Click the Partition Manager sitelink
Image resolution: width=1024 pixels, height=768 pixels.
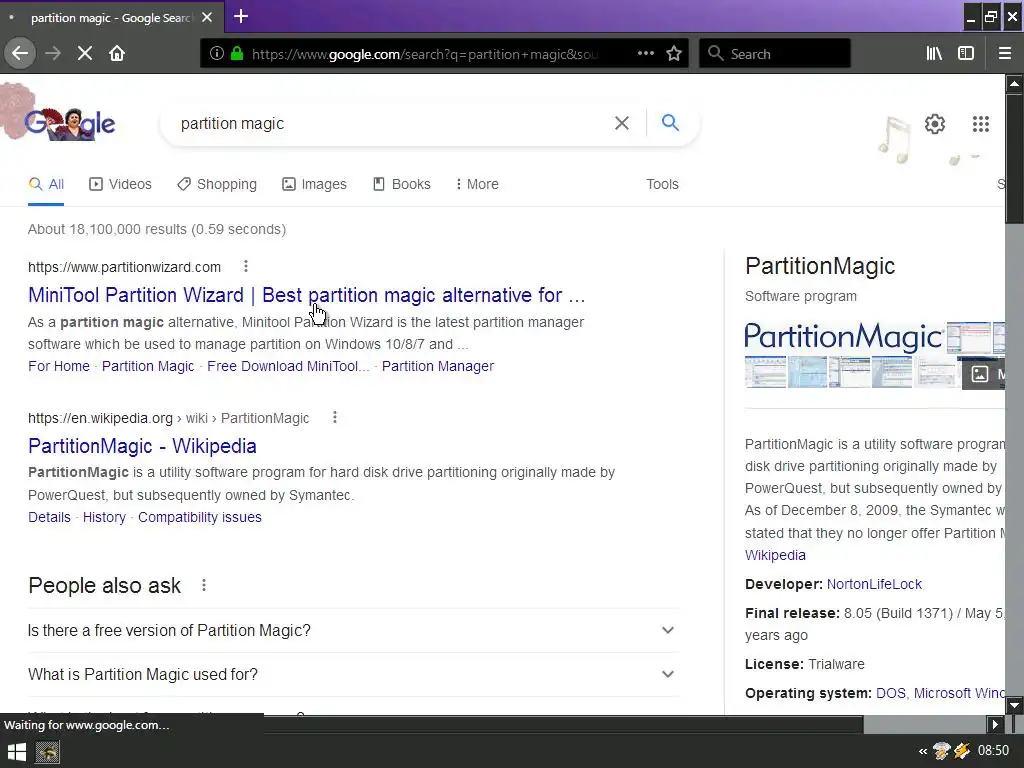click(x=438, y=366)
